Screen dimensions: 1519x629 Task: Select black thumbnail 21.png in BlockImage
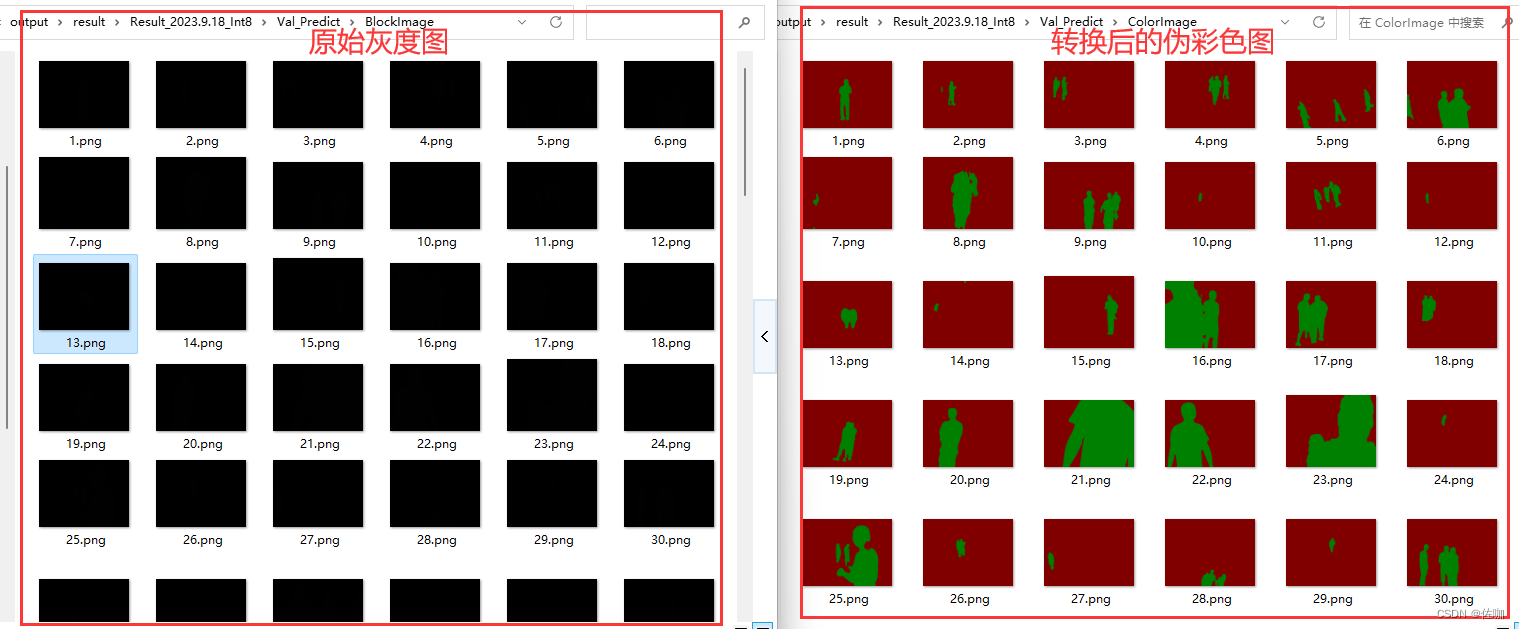[x=318, y=397]
